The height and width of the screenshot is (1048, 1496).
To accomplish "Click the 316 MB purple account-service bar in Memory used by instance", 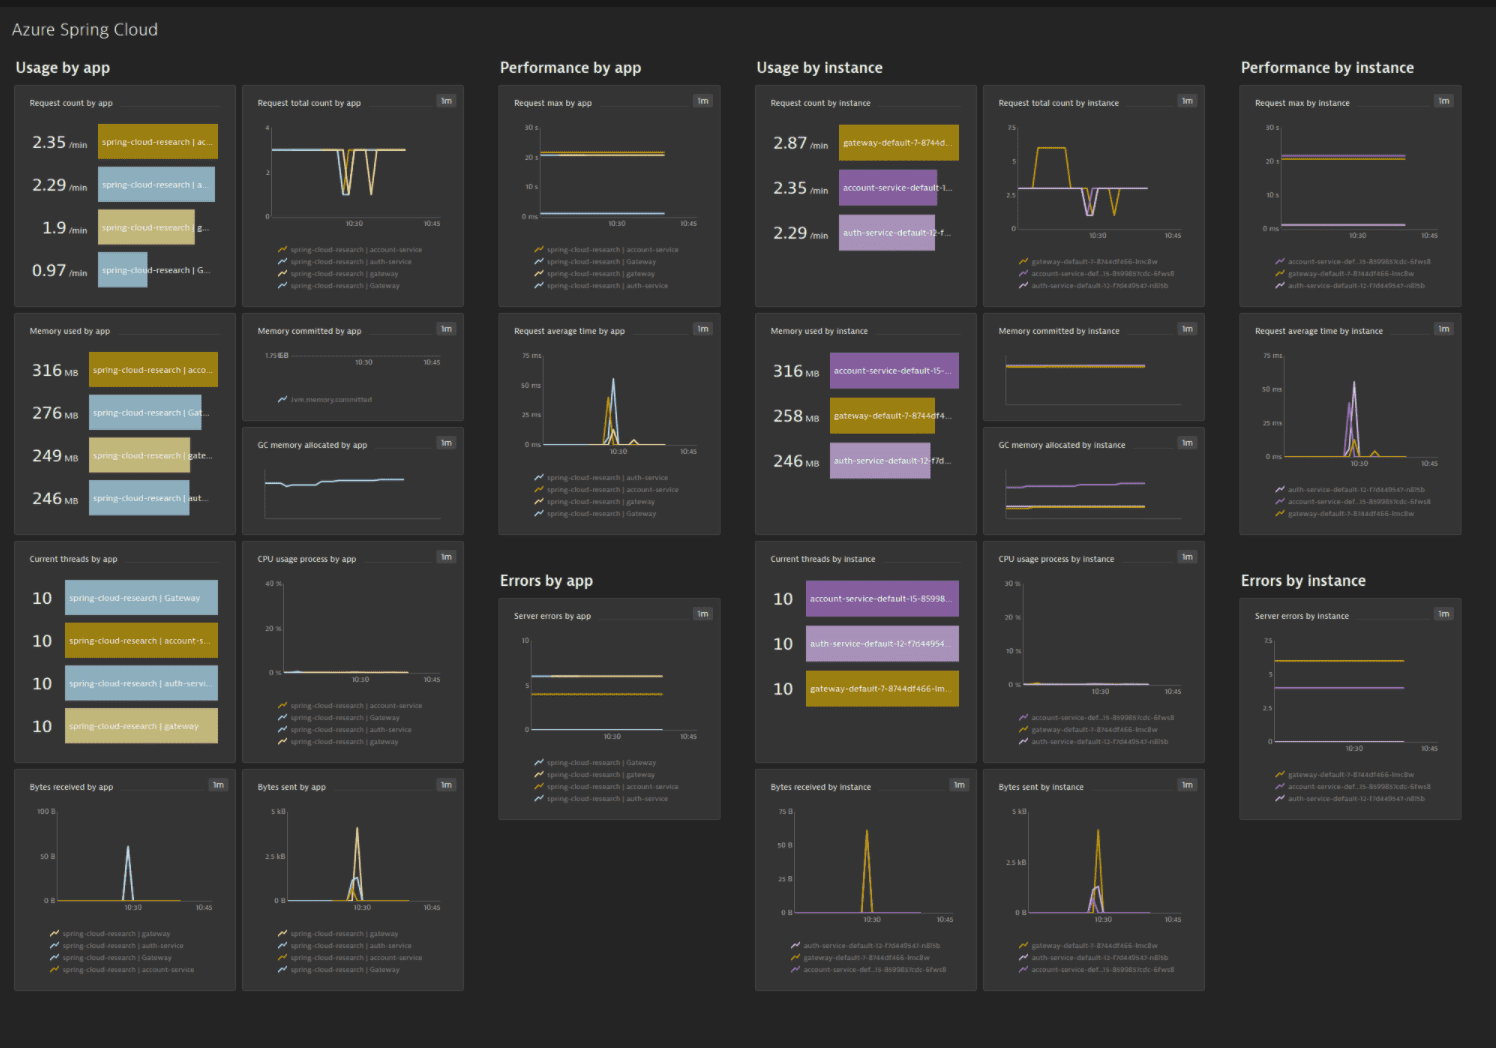I will [x=894, y=371].
